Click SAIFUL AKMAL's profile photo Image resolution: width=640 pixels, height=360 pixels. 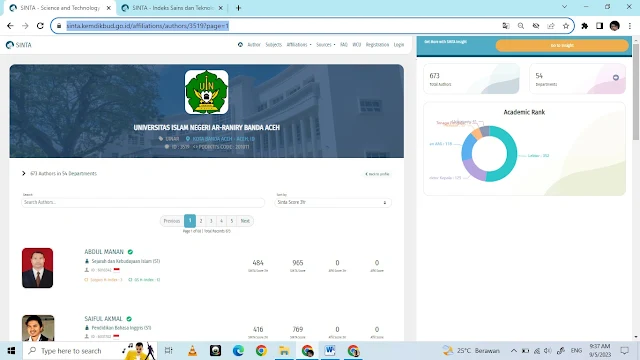pos(38,328)
